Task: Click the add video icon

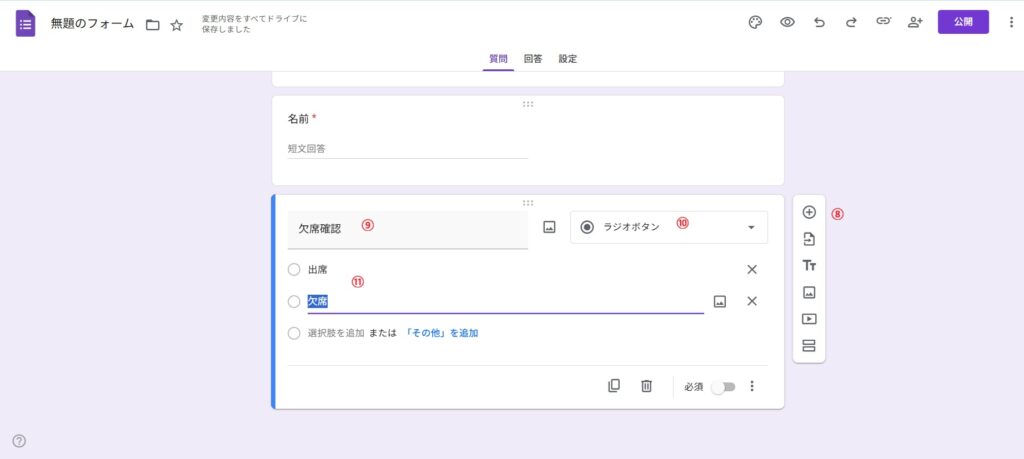Action: pos(809,319)
